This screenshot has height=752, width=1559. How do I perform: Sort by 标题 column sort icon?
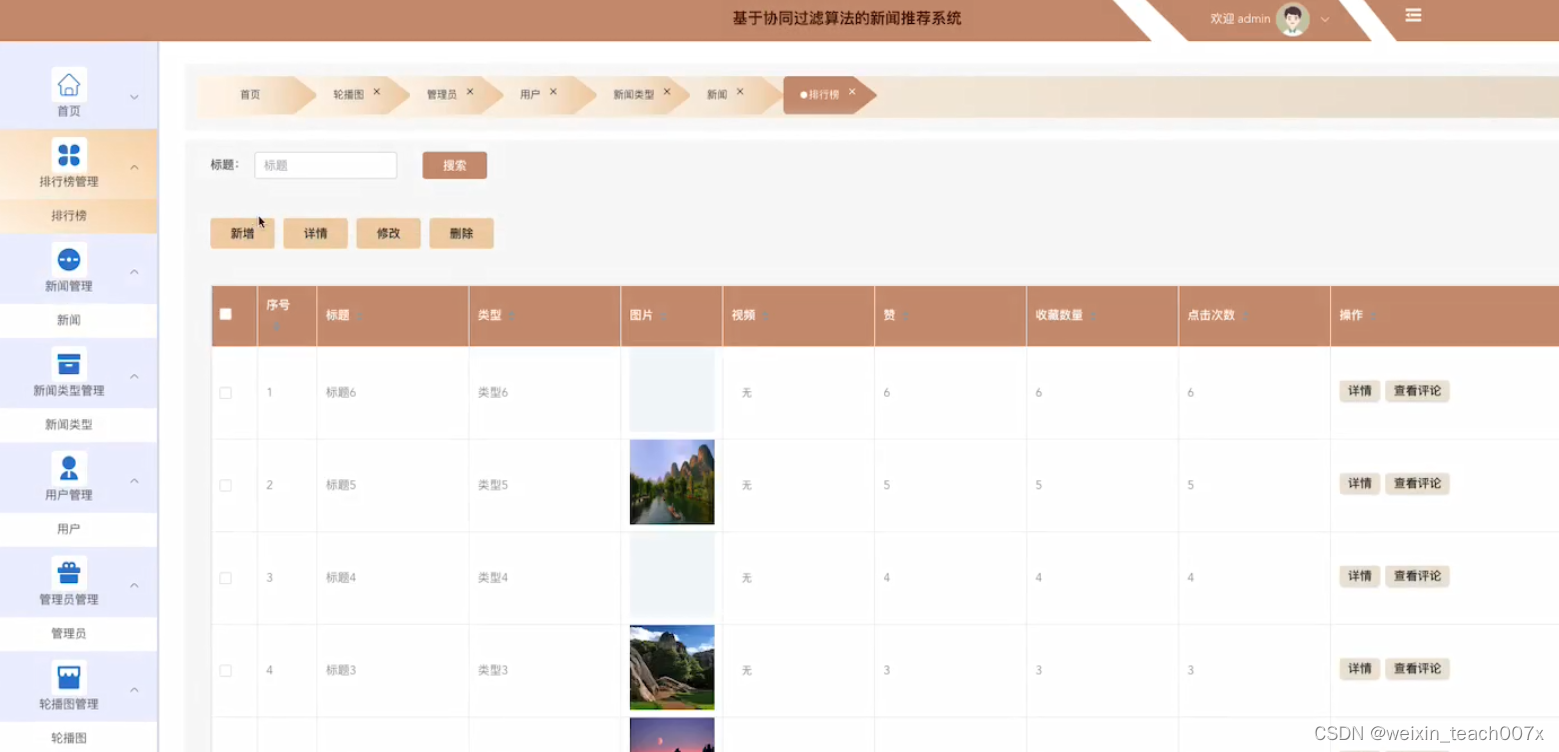[359, 315]
